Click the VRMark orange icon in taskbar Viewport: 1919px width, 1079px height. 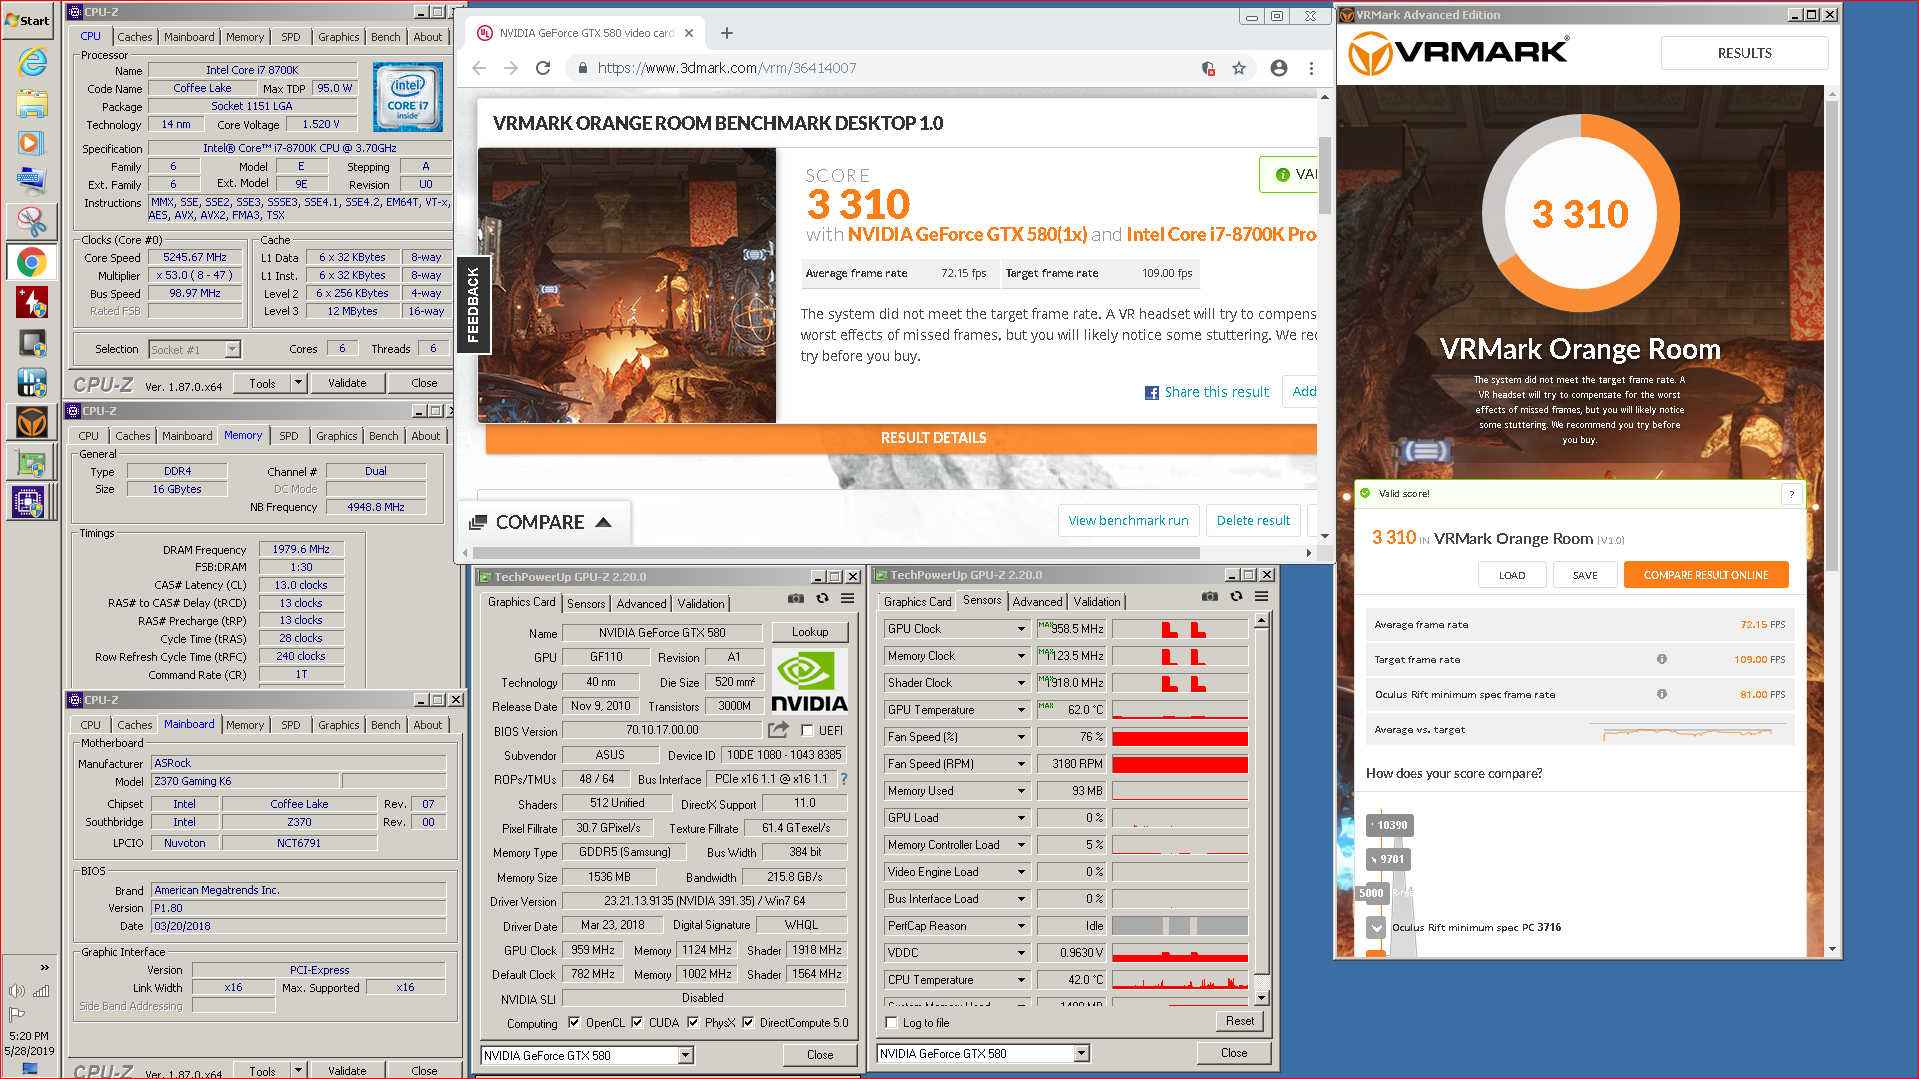pyautogui.click(x=31, y=422)
